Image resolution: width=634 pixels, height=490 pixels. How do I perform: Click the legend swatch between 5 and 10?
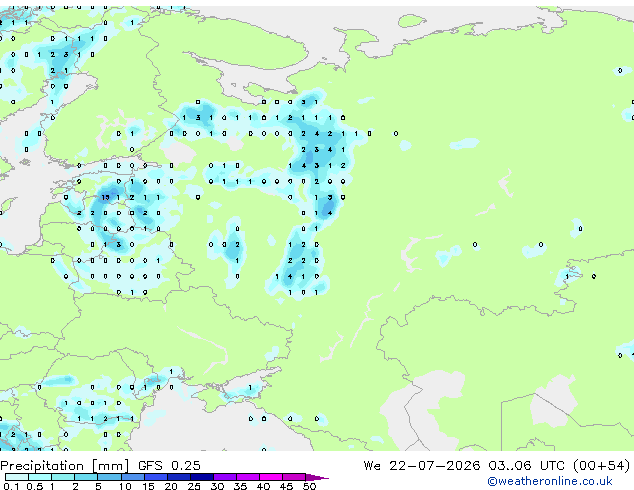tap(110, 477)
